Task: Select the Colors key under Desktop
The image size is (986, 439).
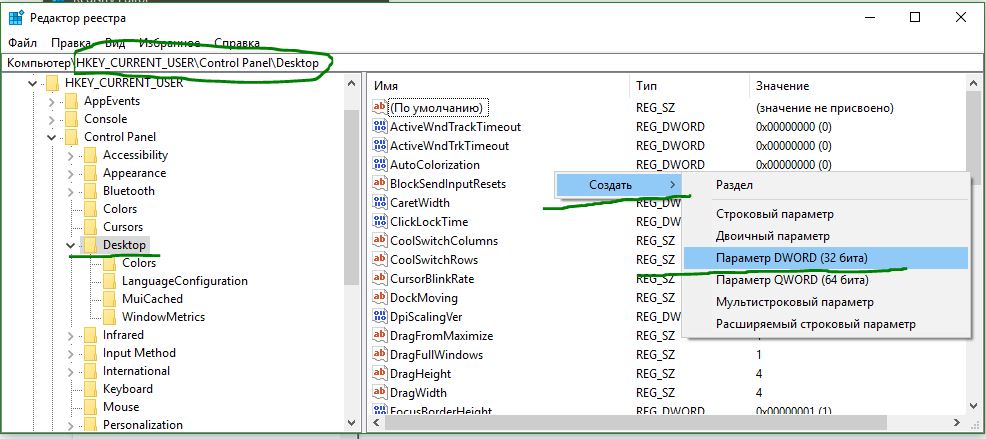Action: pyautogui.click(x=139, y=263)
